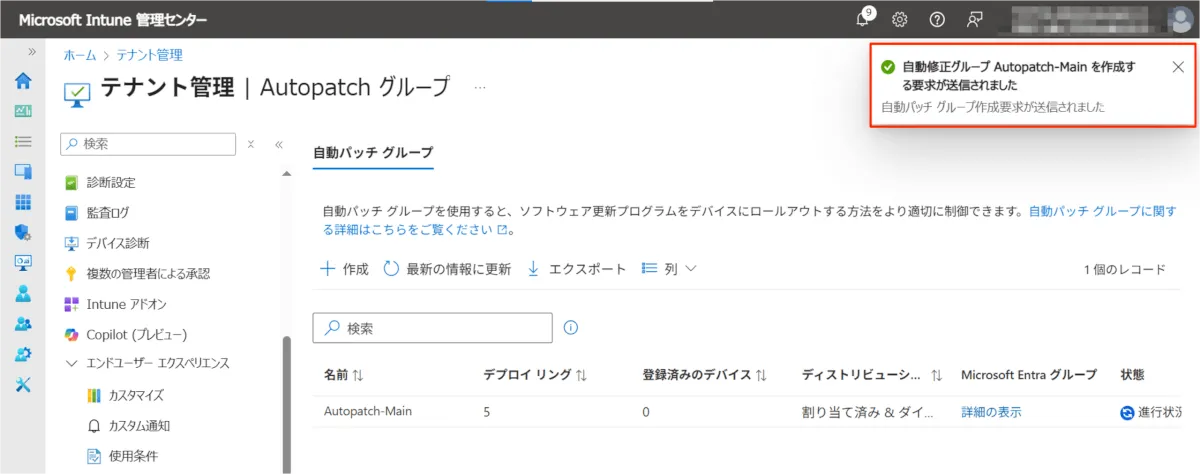
Task: Open All services list icon in left rail
Action: pos(23,142)
